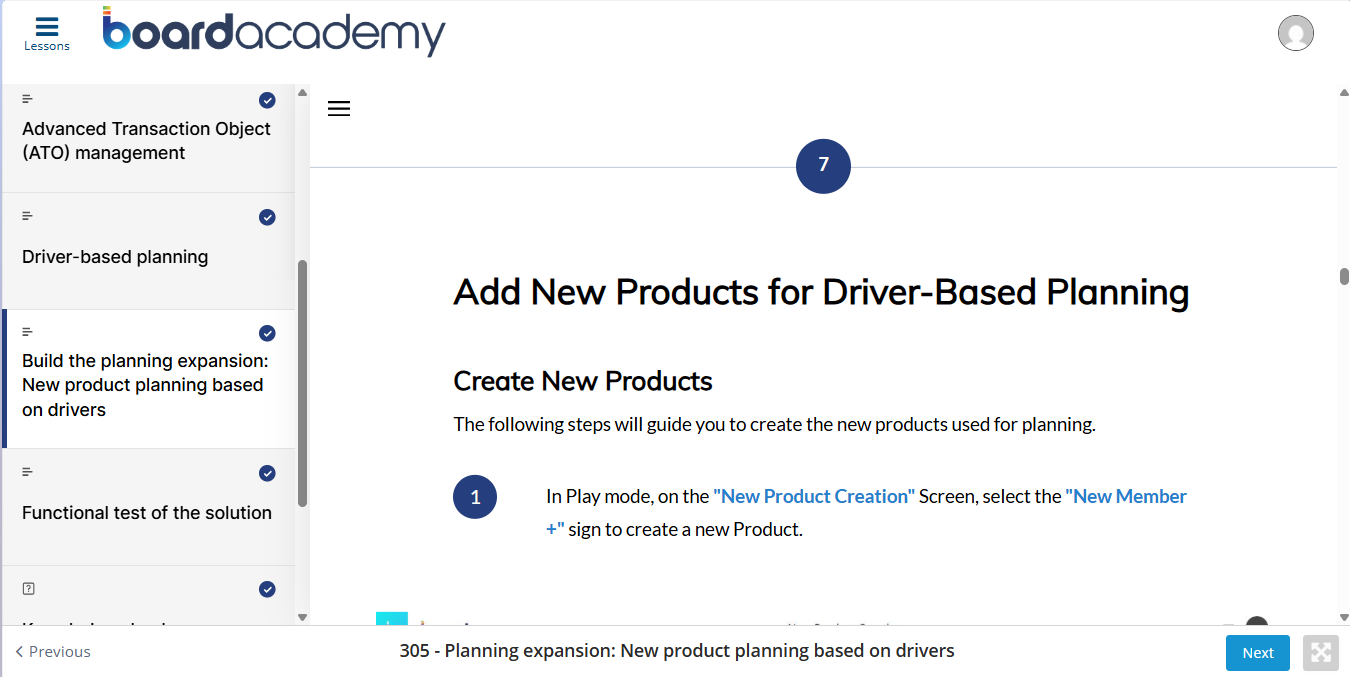
Task: Open the user profile avatar
Action: (x=1296, y=33)
